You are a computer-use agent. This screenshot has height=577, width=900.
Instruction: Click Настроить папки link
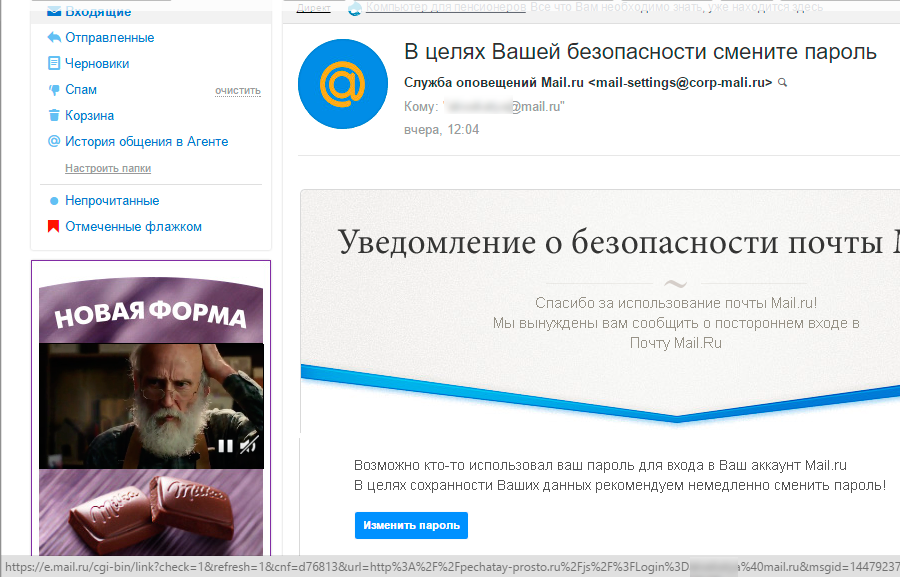point(108,168)
